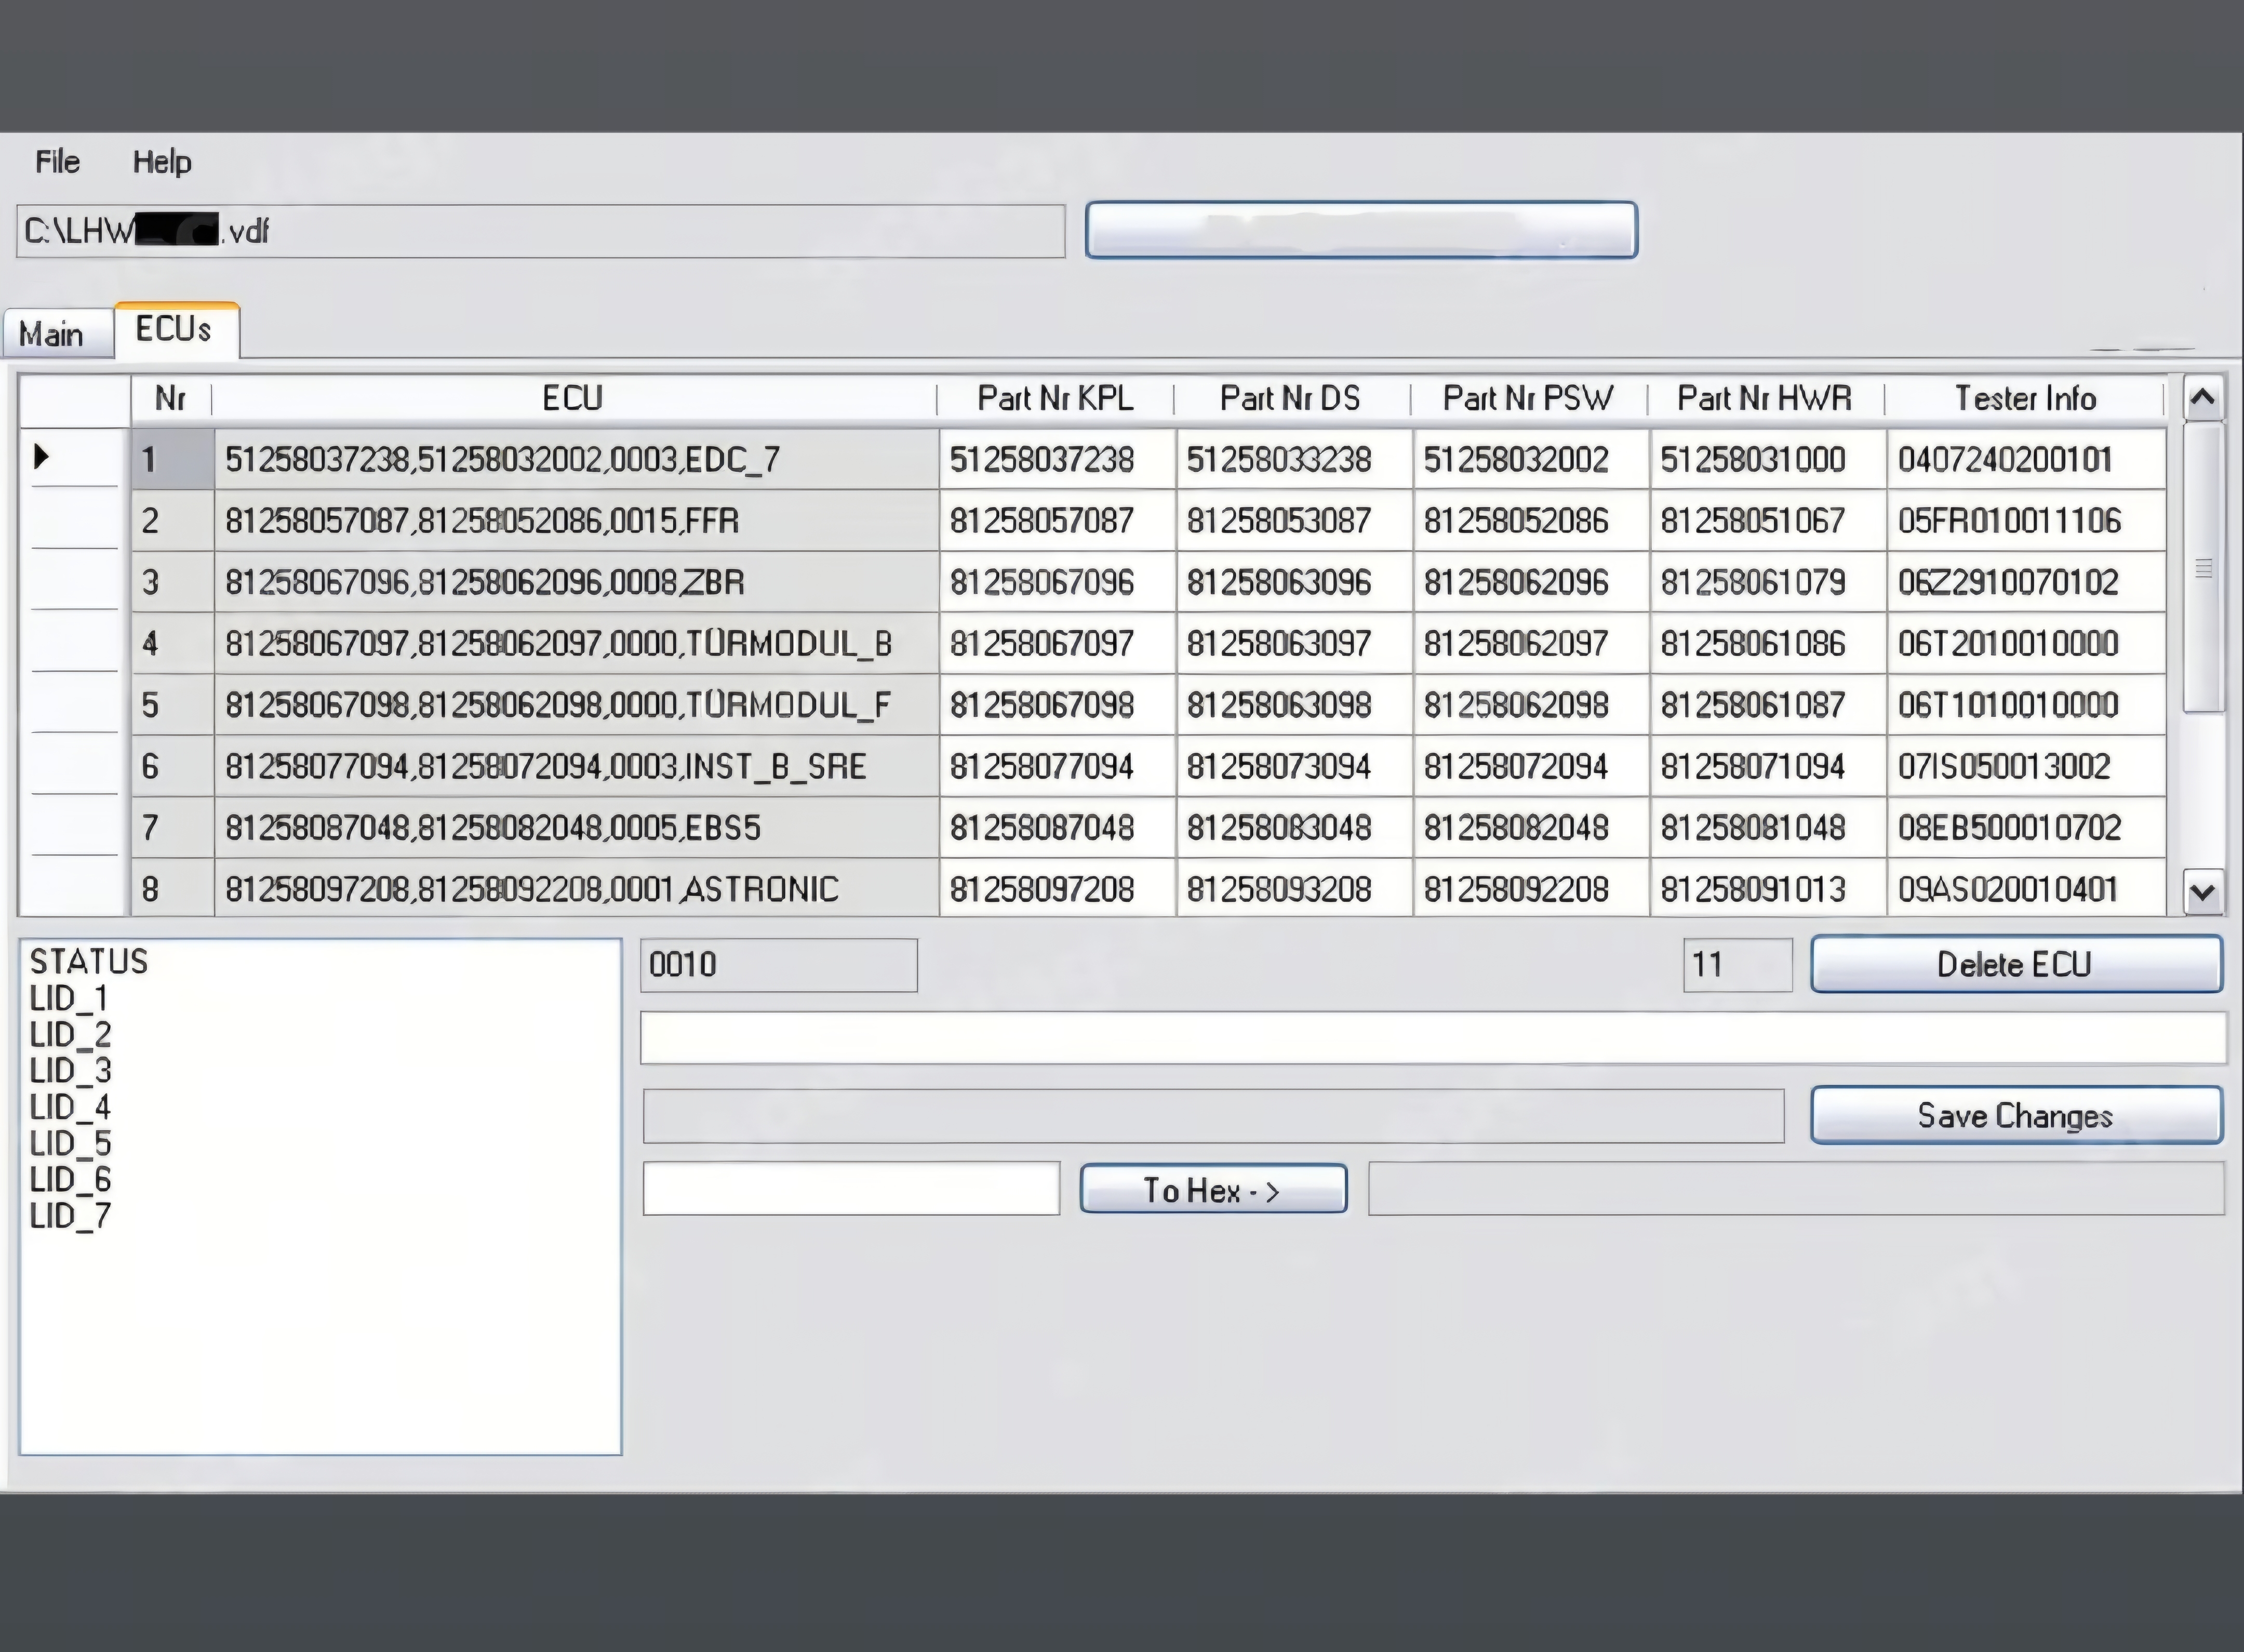Select LID_4 in the list

(x=70, y=1107)
